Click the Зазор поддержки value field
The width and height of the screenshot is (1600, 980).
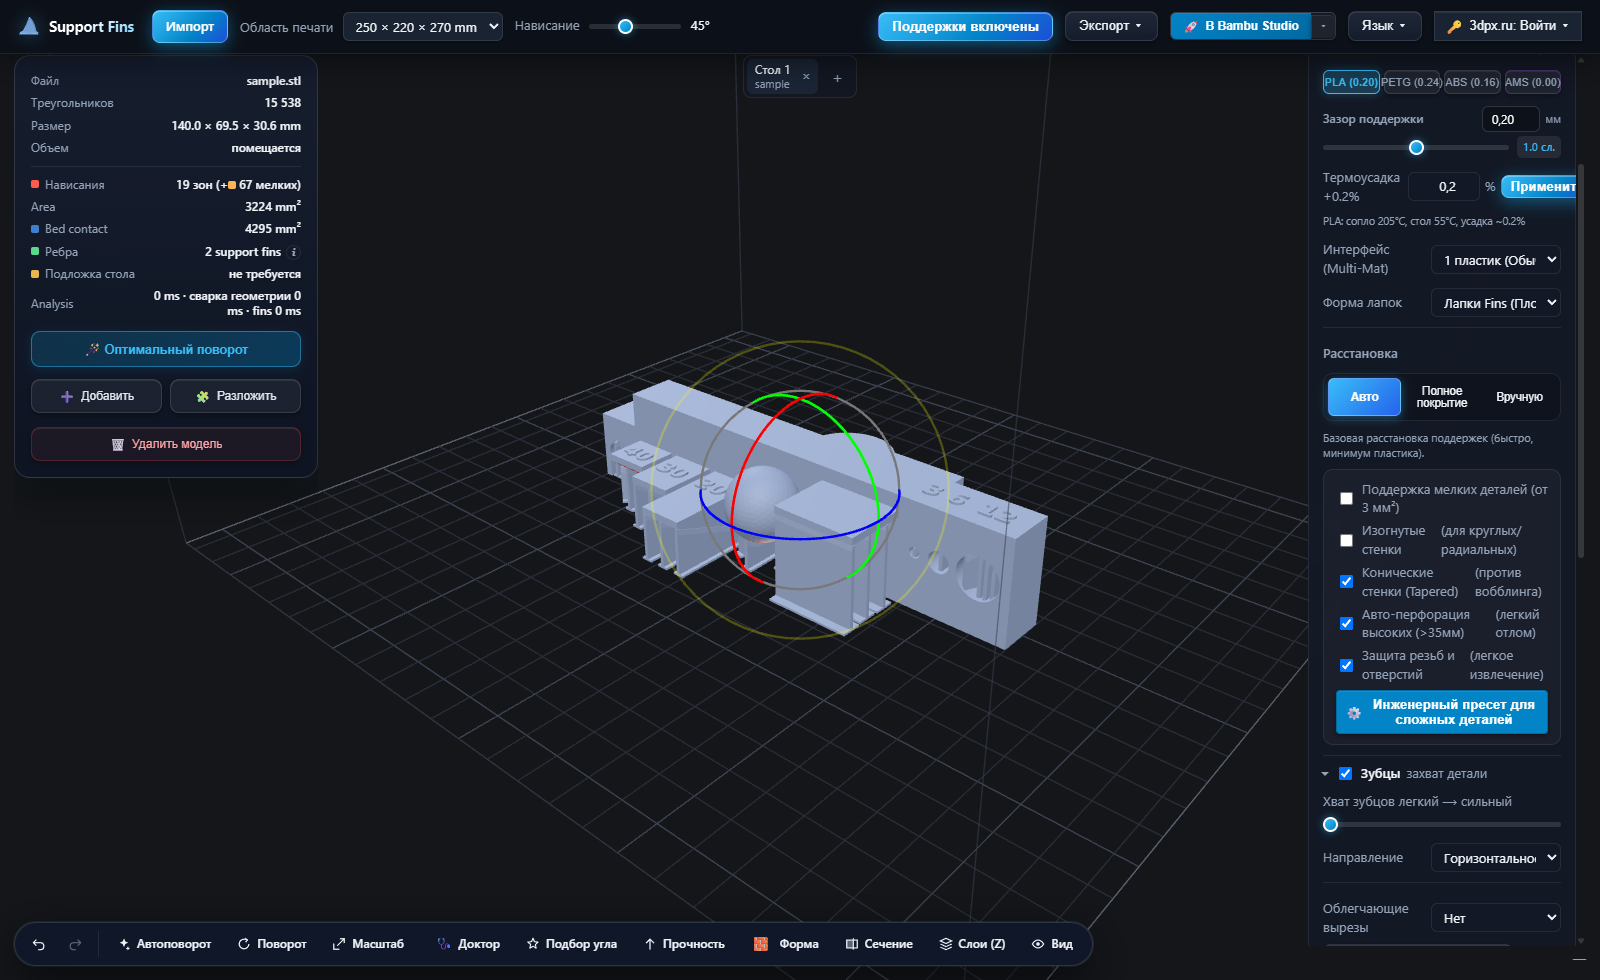point(1510,120)
